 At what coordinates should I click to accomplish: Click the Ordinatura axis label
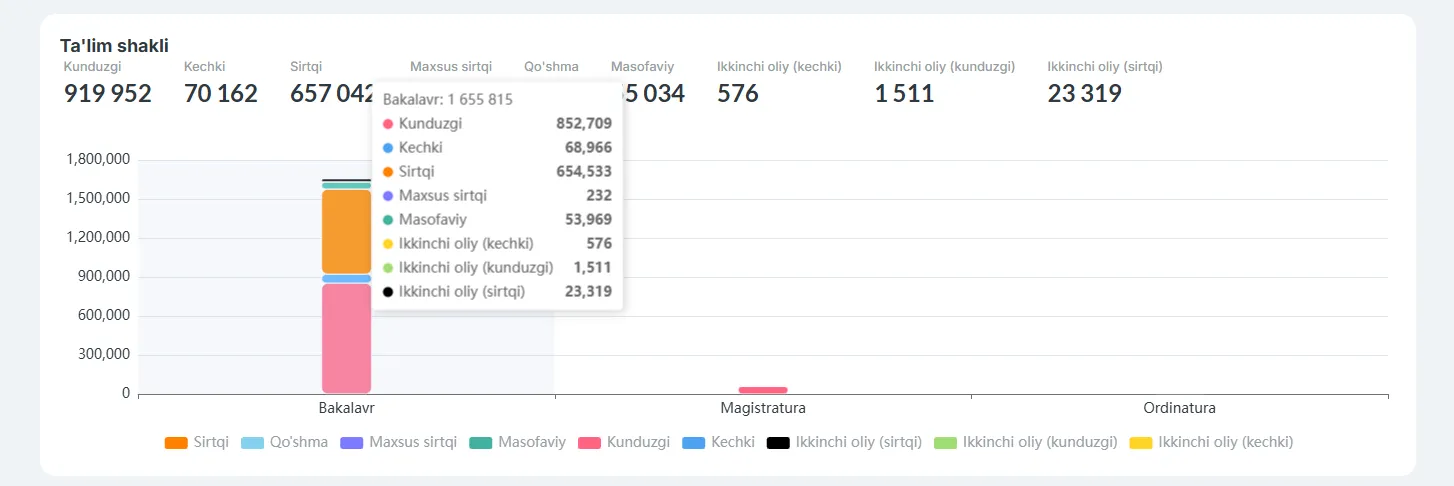point(1179,409)
